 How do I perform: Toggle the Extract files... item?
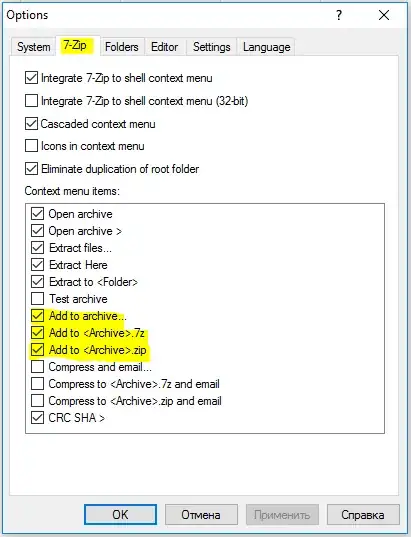click(x=37, y=248)
